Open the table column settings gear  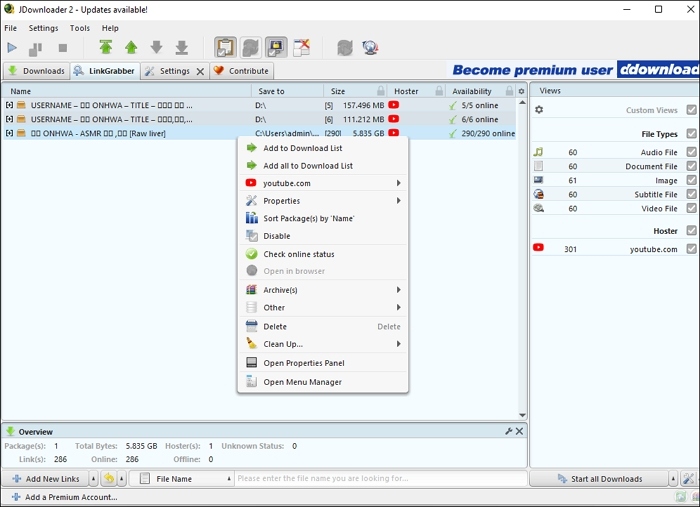[x=521, y=91]
